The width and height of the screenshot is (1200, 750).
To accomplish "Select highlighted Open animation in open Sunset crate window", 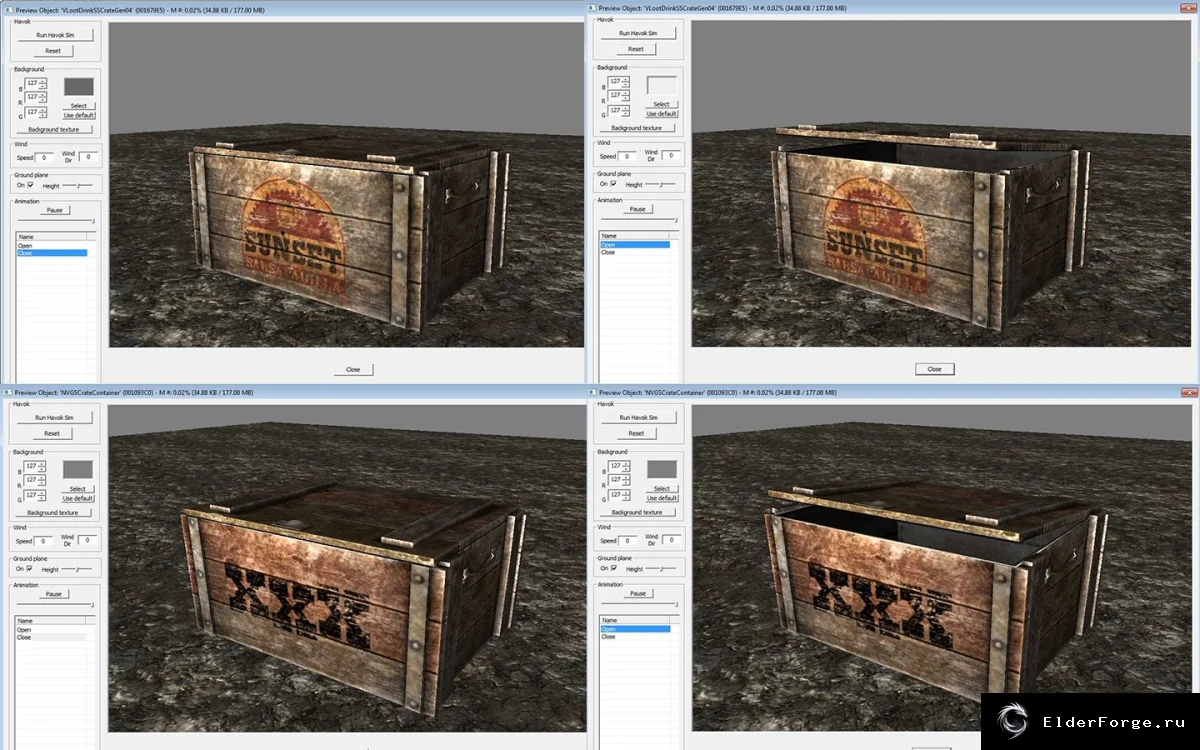I will coord(635,245).
